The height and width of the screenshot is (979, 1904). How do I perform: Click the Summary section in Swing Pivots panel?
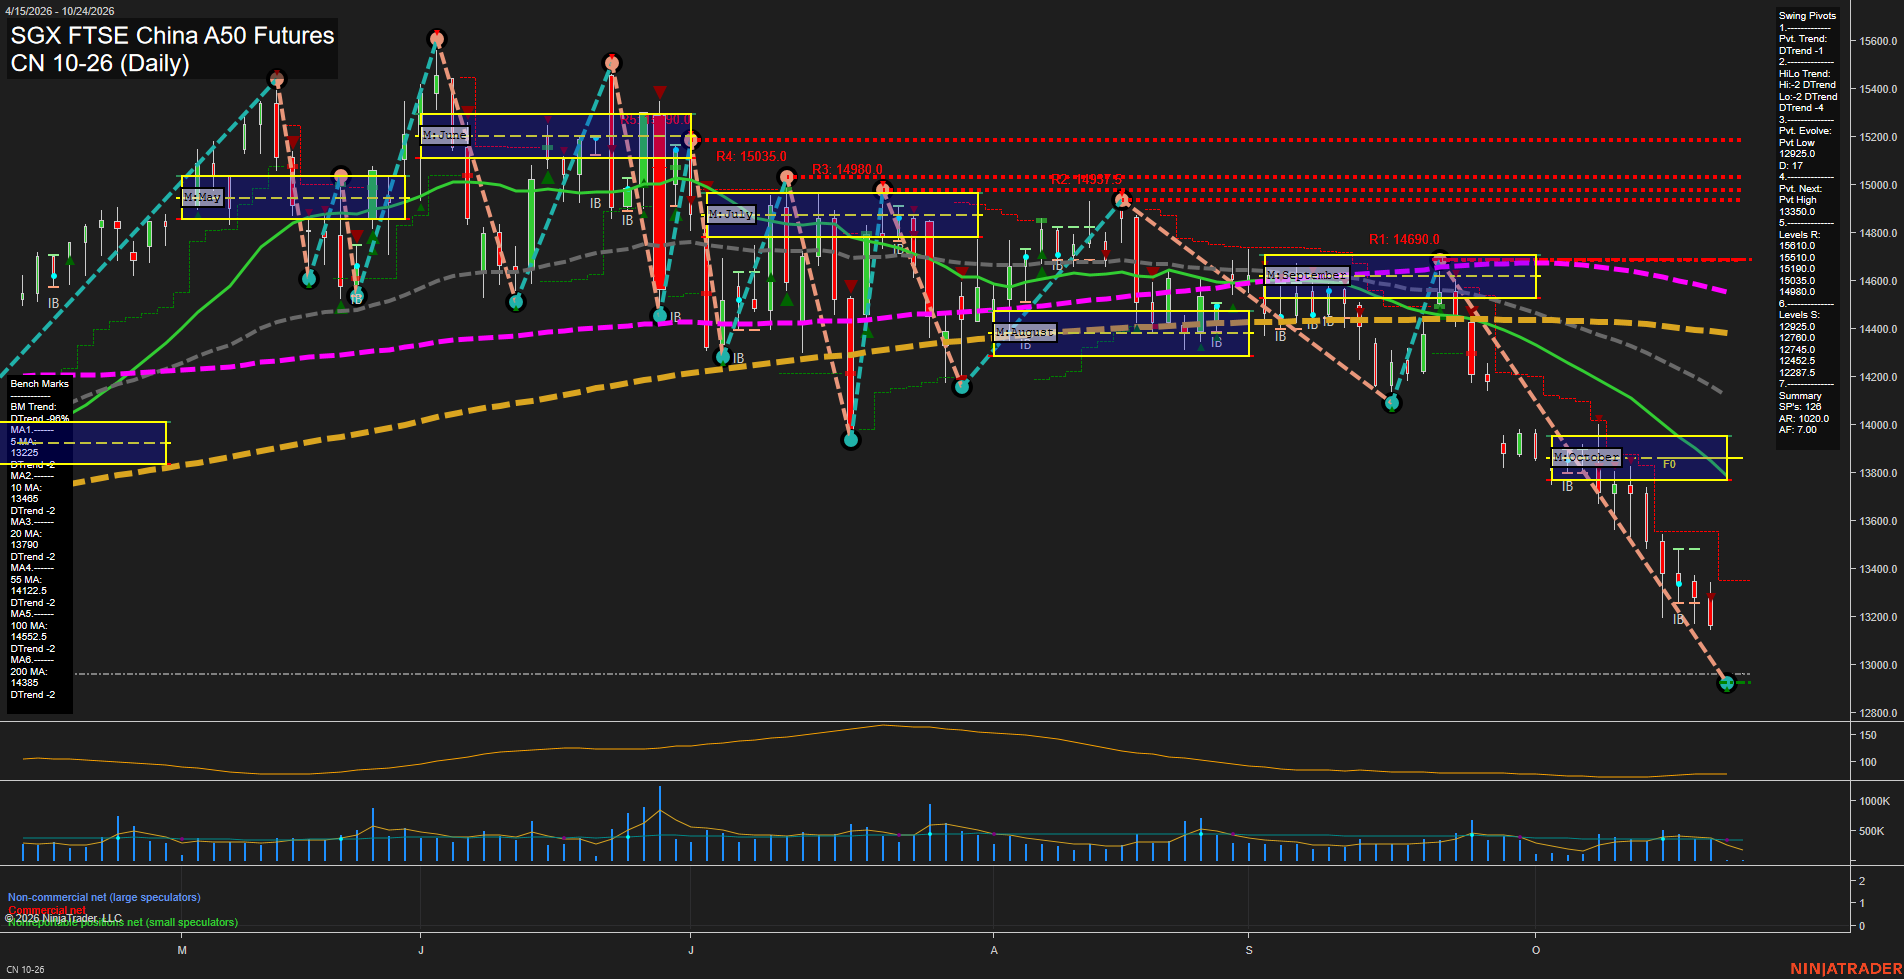(1800, 396)
